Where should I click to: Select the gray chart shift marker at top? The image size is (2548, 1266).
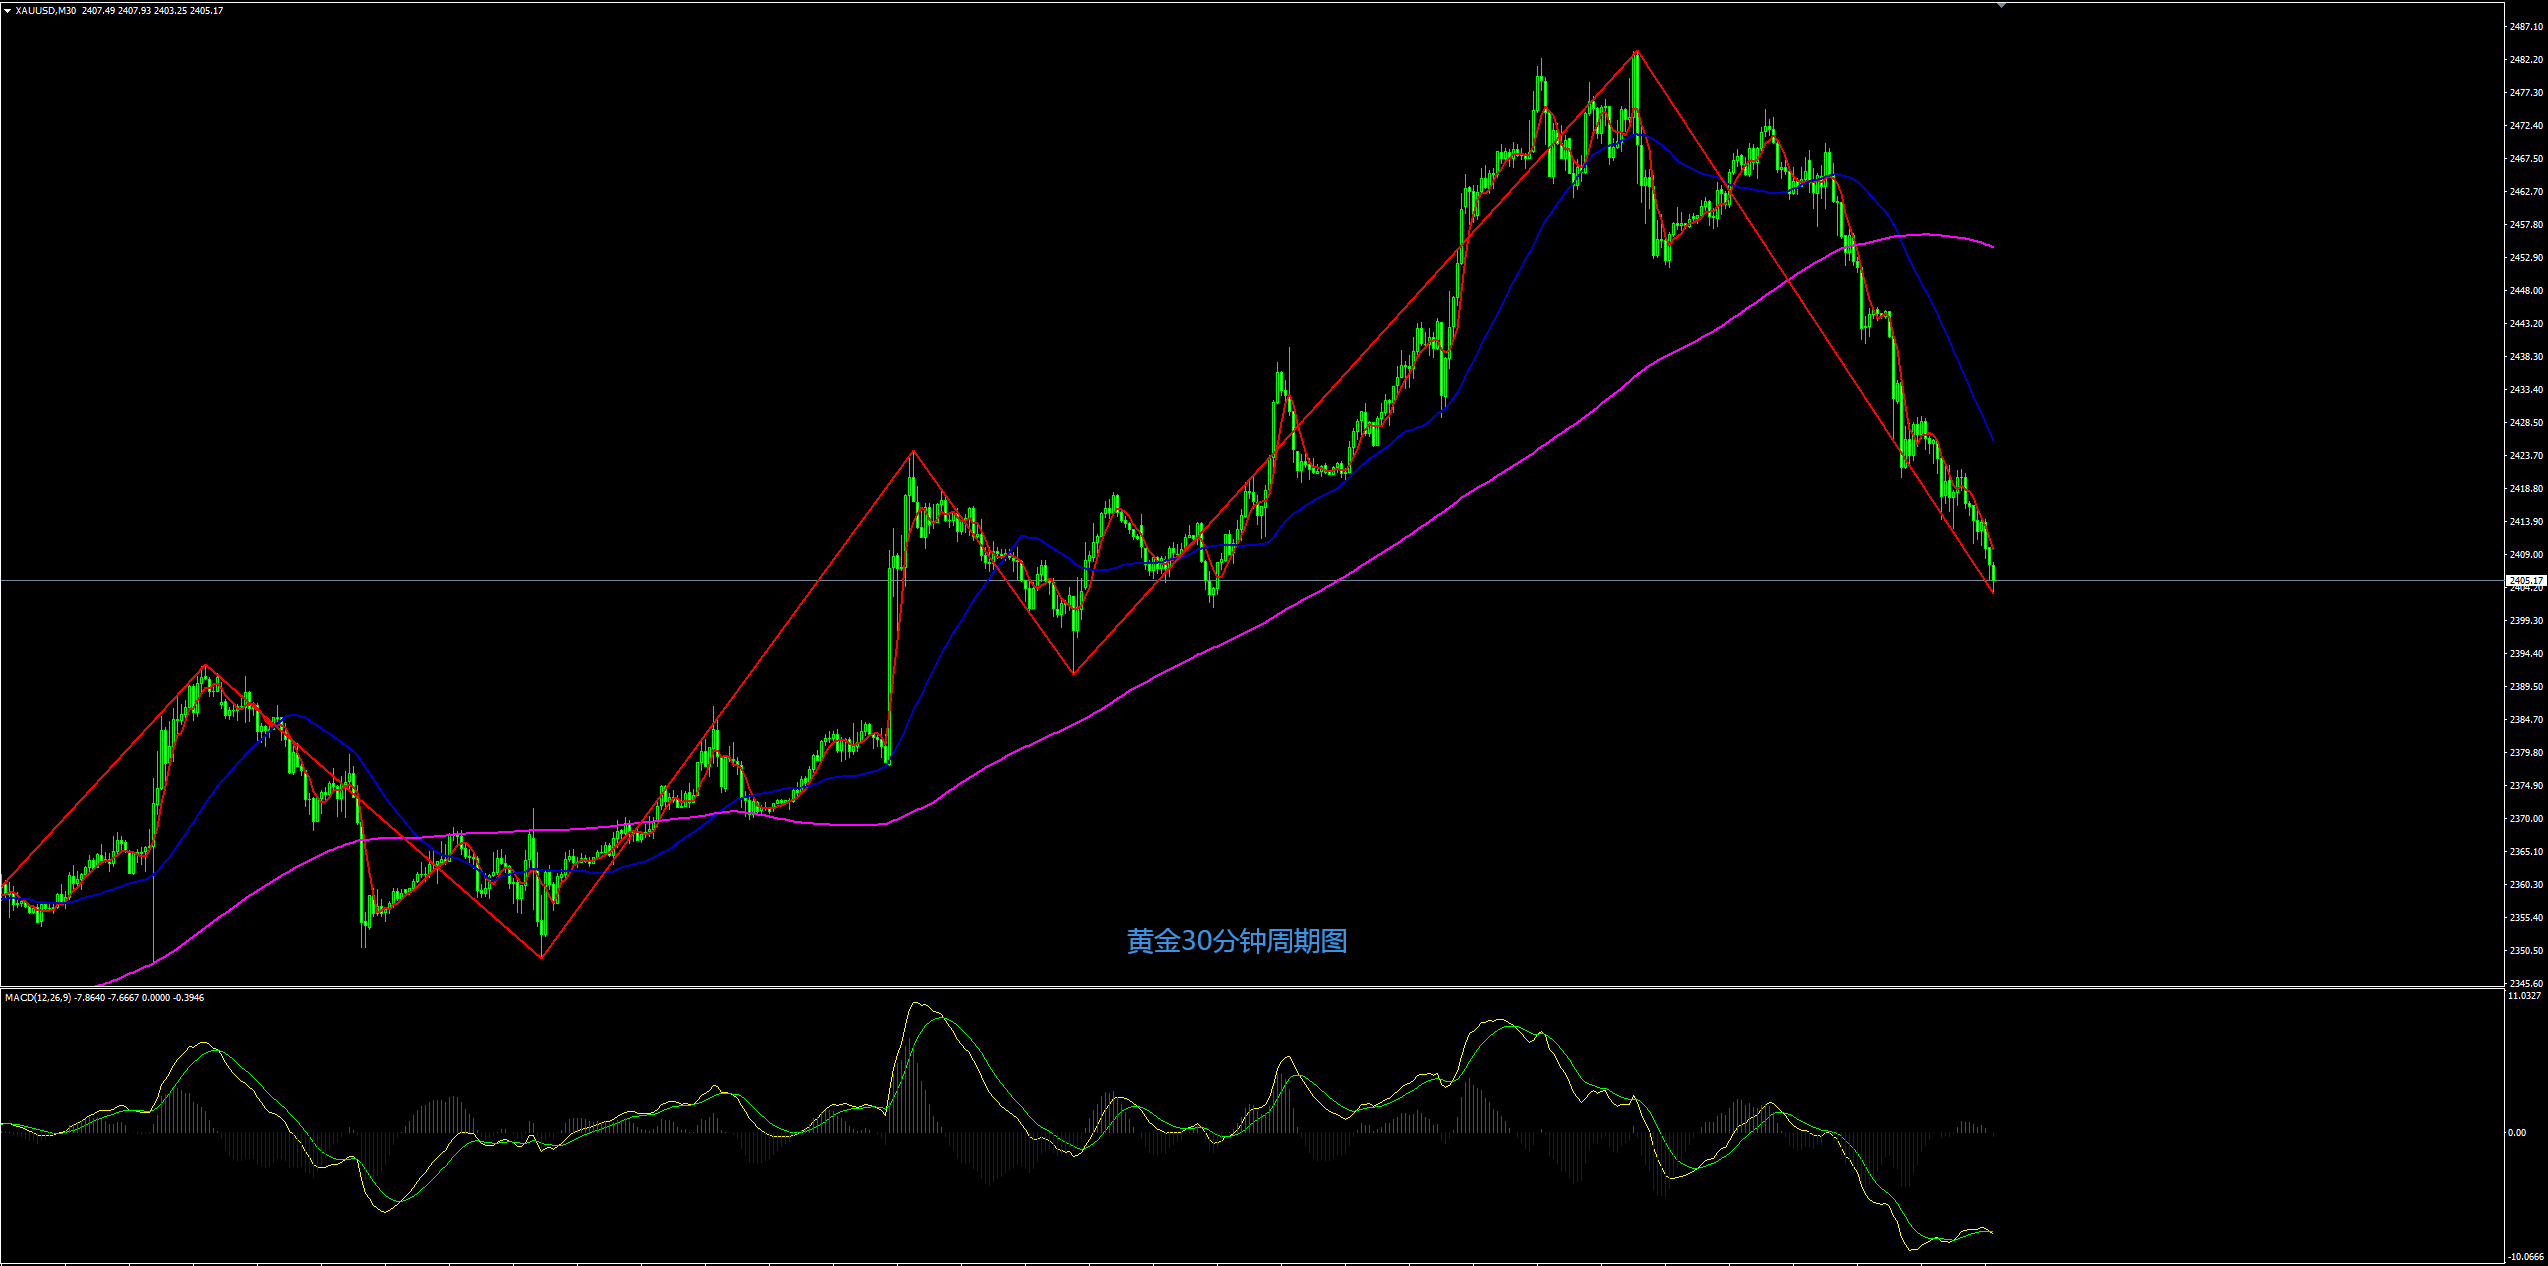2001,6
